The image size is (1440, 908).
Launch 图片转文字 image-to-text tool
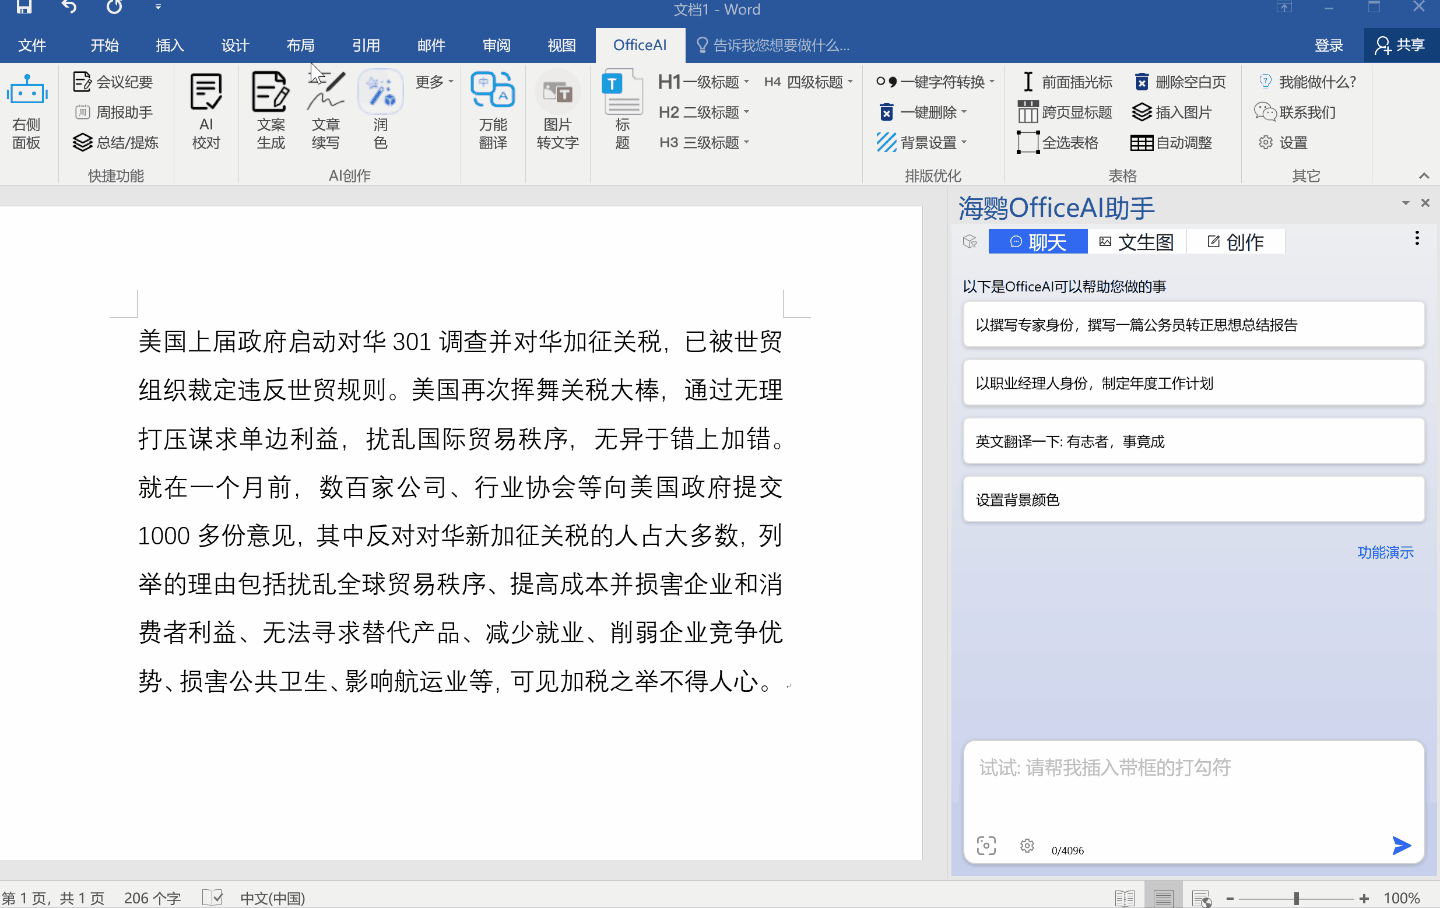click(x=557, y=110)
